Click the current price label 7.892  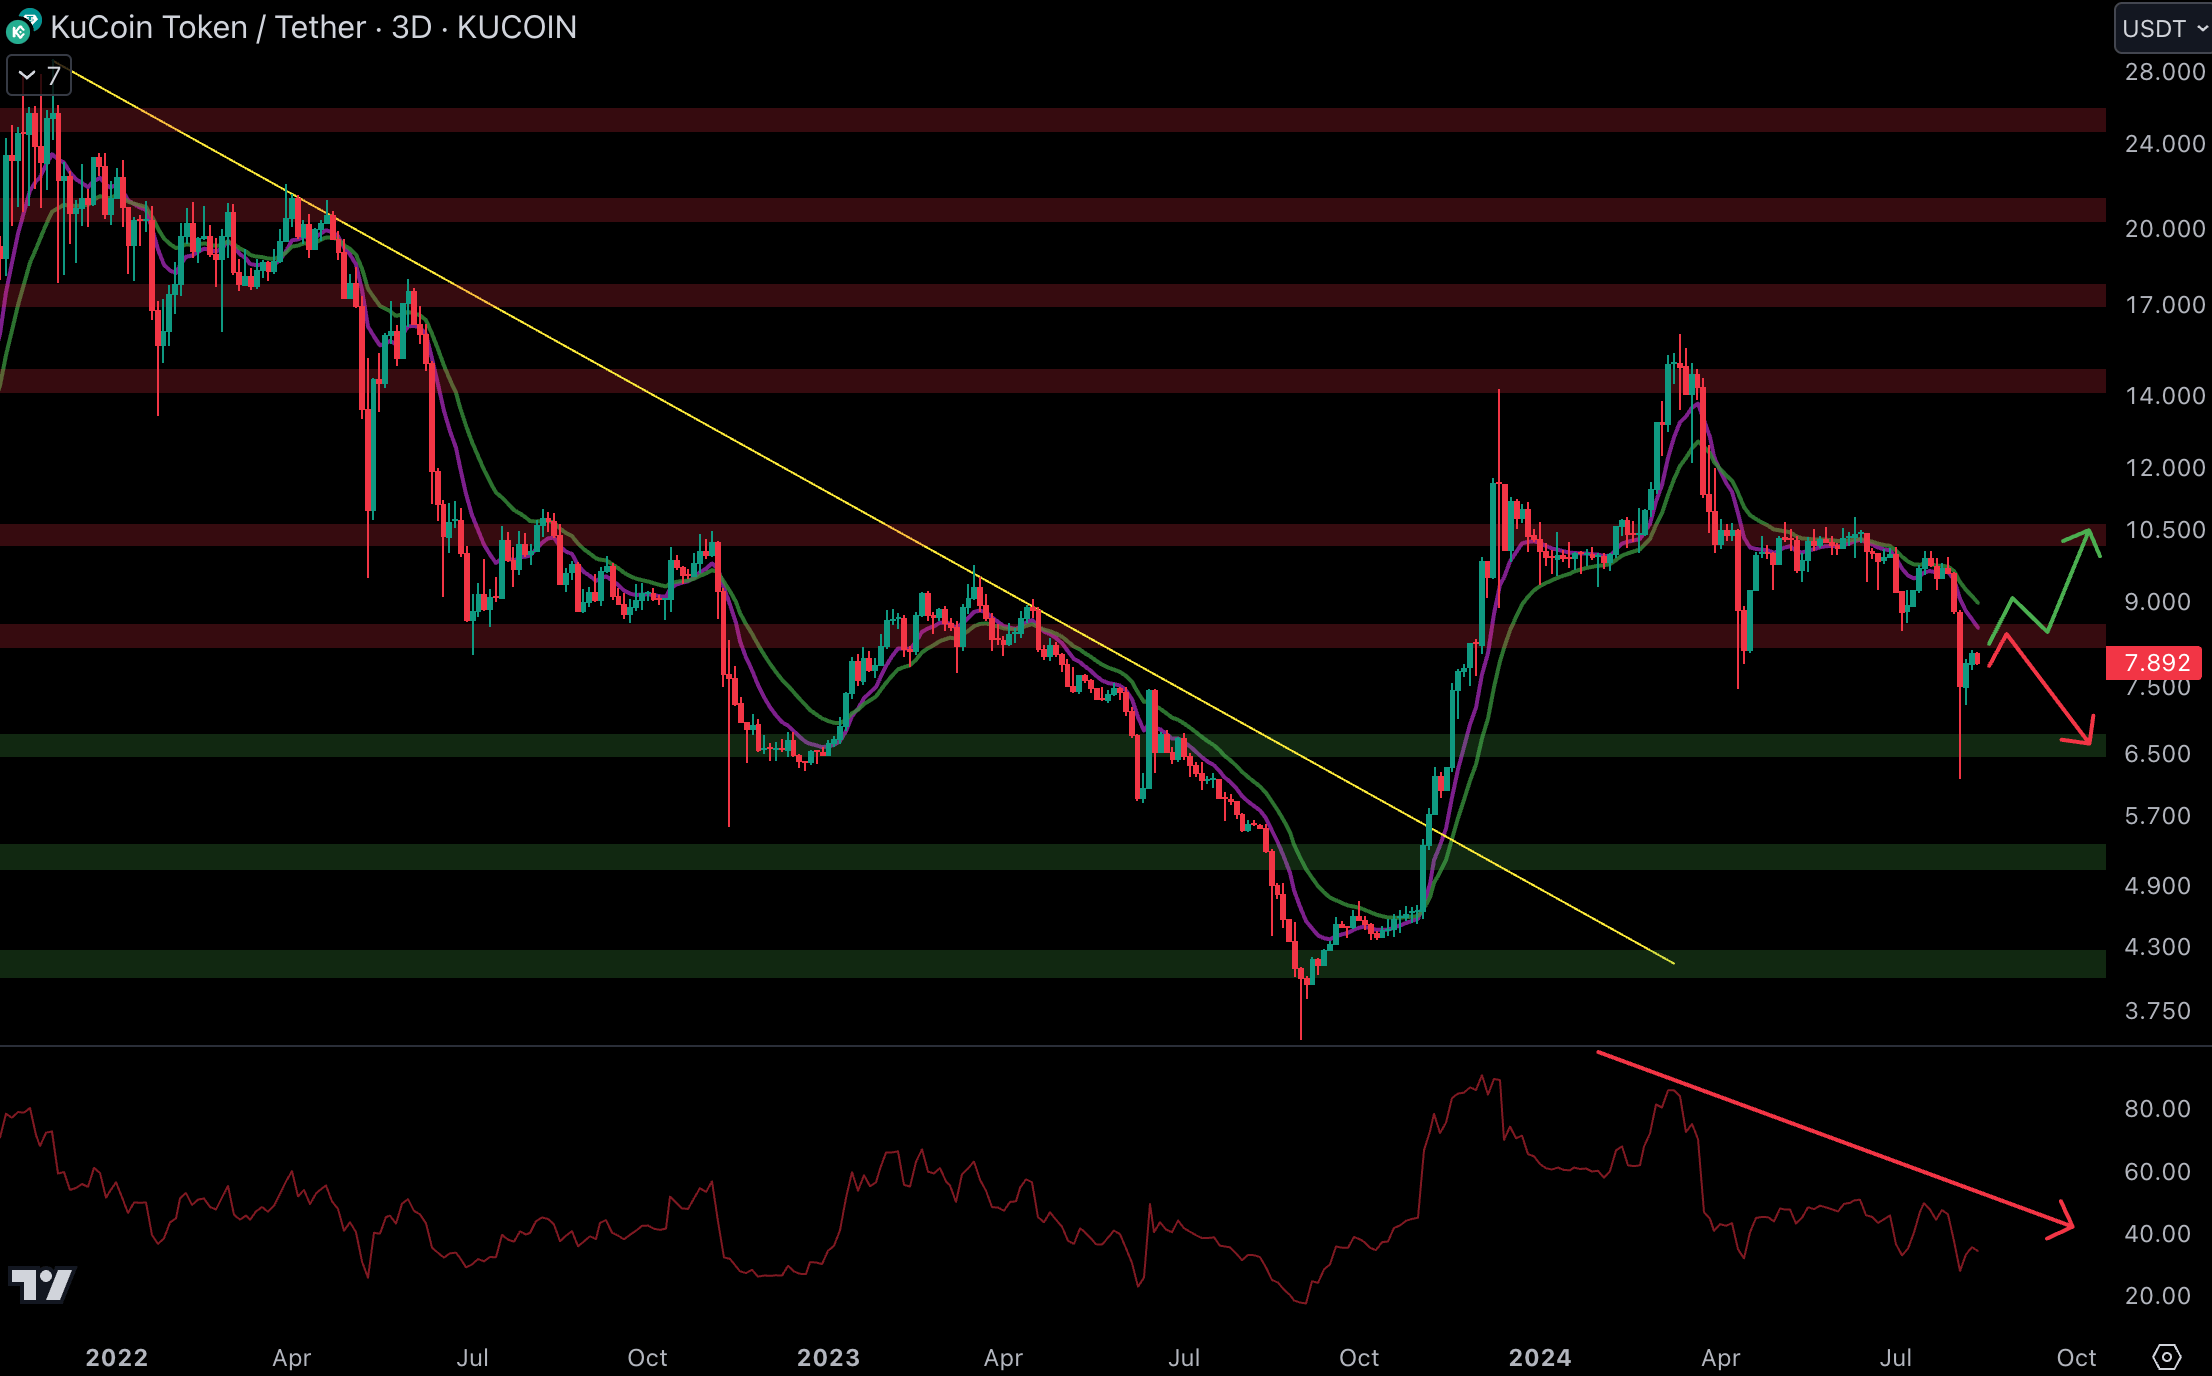click(2156, 663)
